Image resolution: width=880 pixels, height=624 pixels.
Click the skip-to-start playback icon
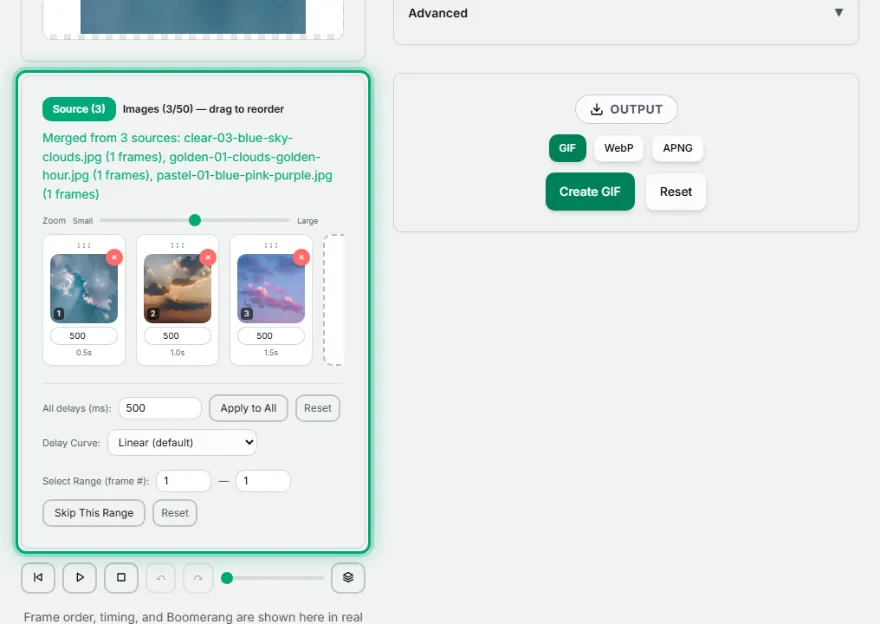pos(38,577)
